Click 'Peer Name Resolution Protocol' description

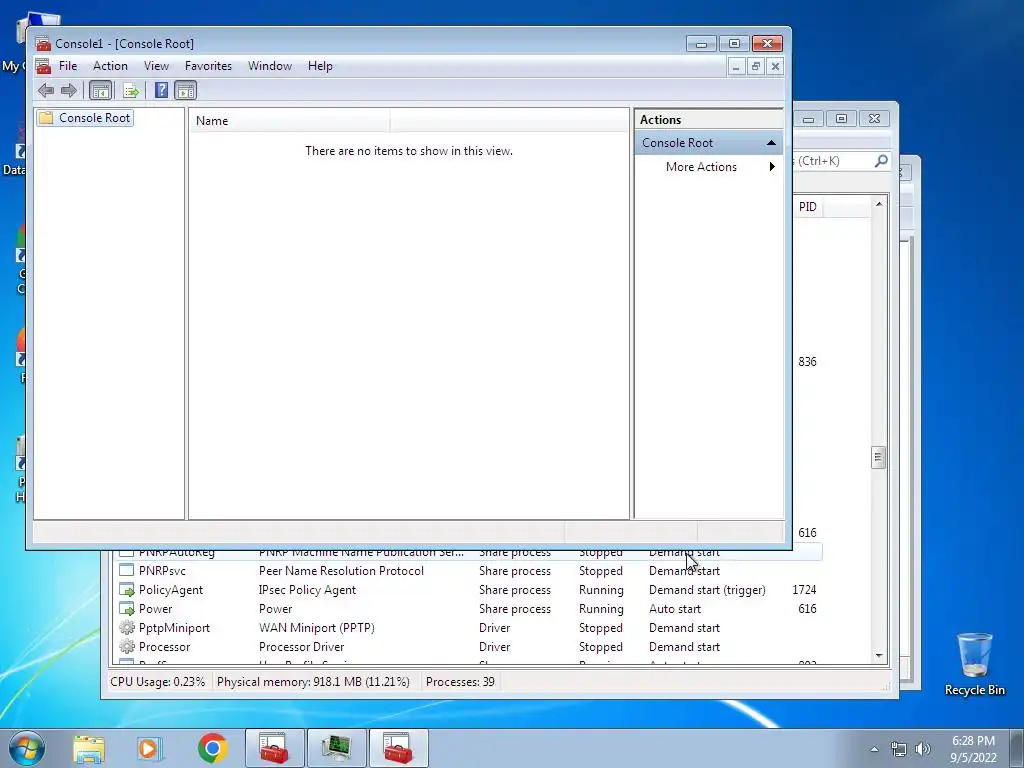point(341,571)
